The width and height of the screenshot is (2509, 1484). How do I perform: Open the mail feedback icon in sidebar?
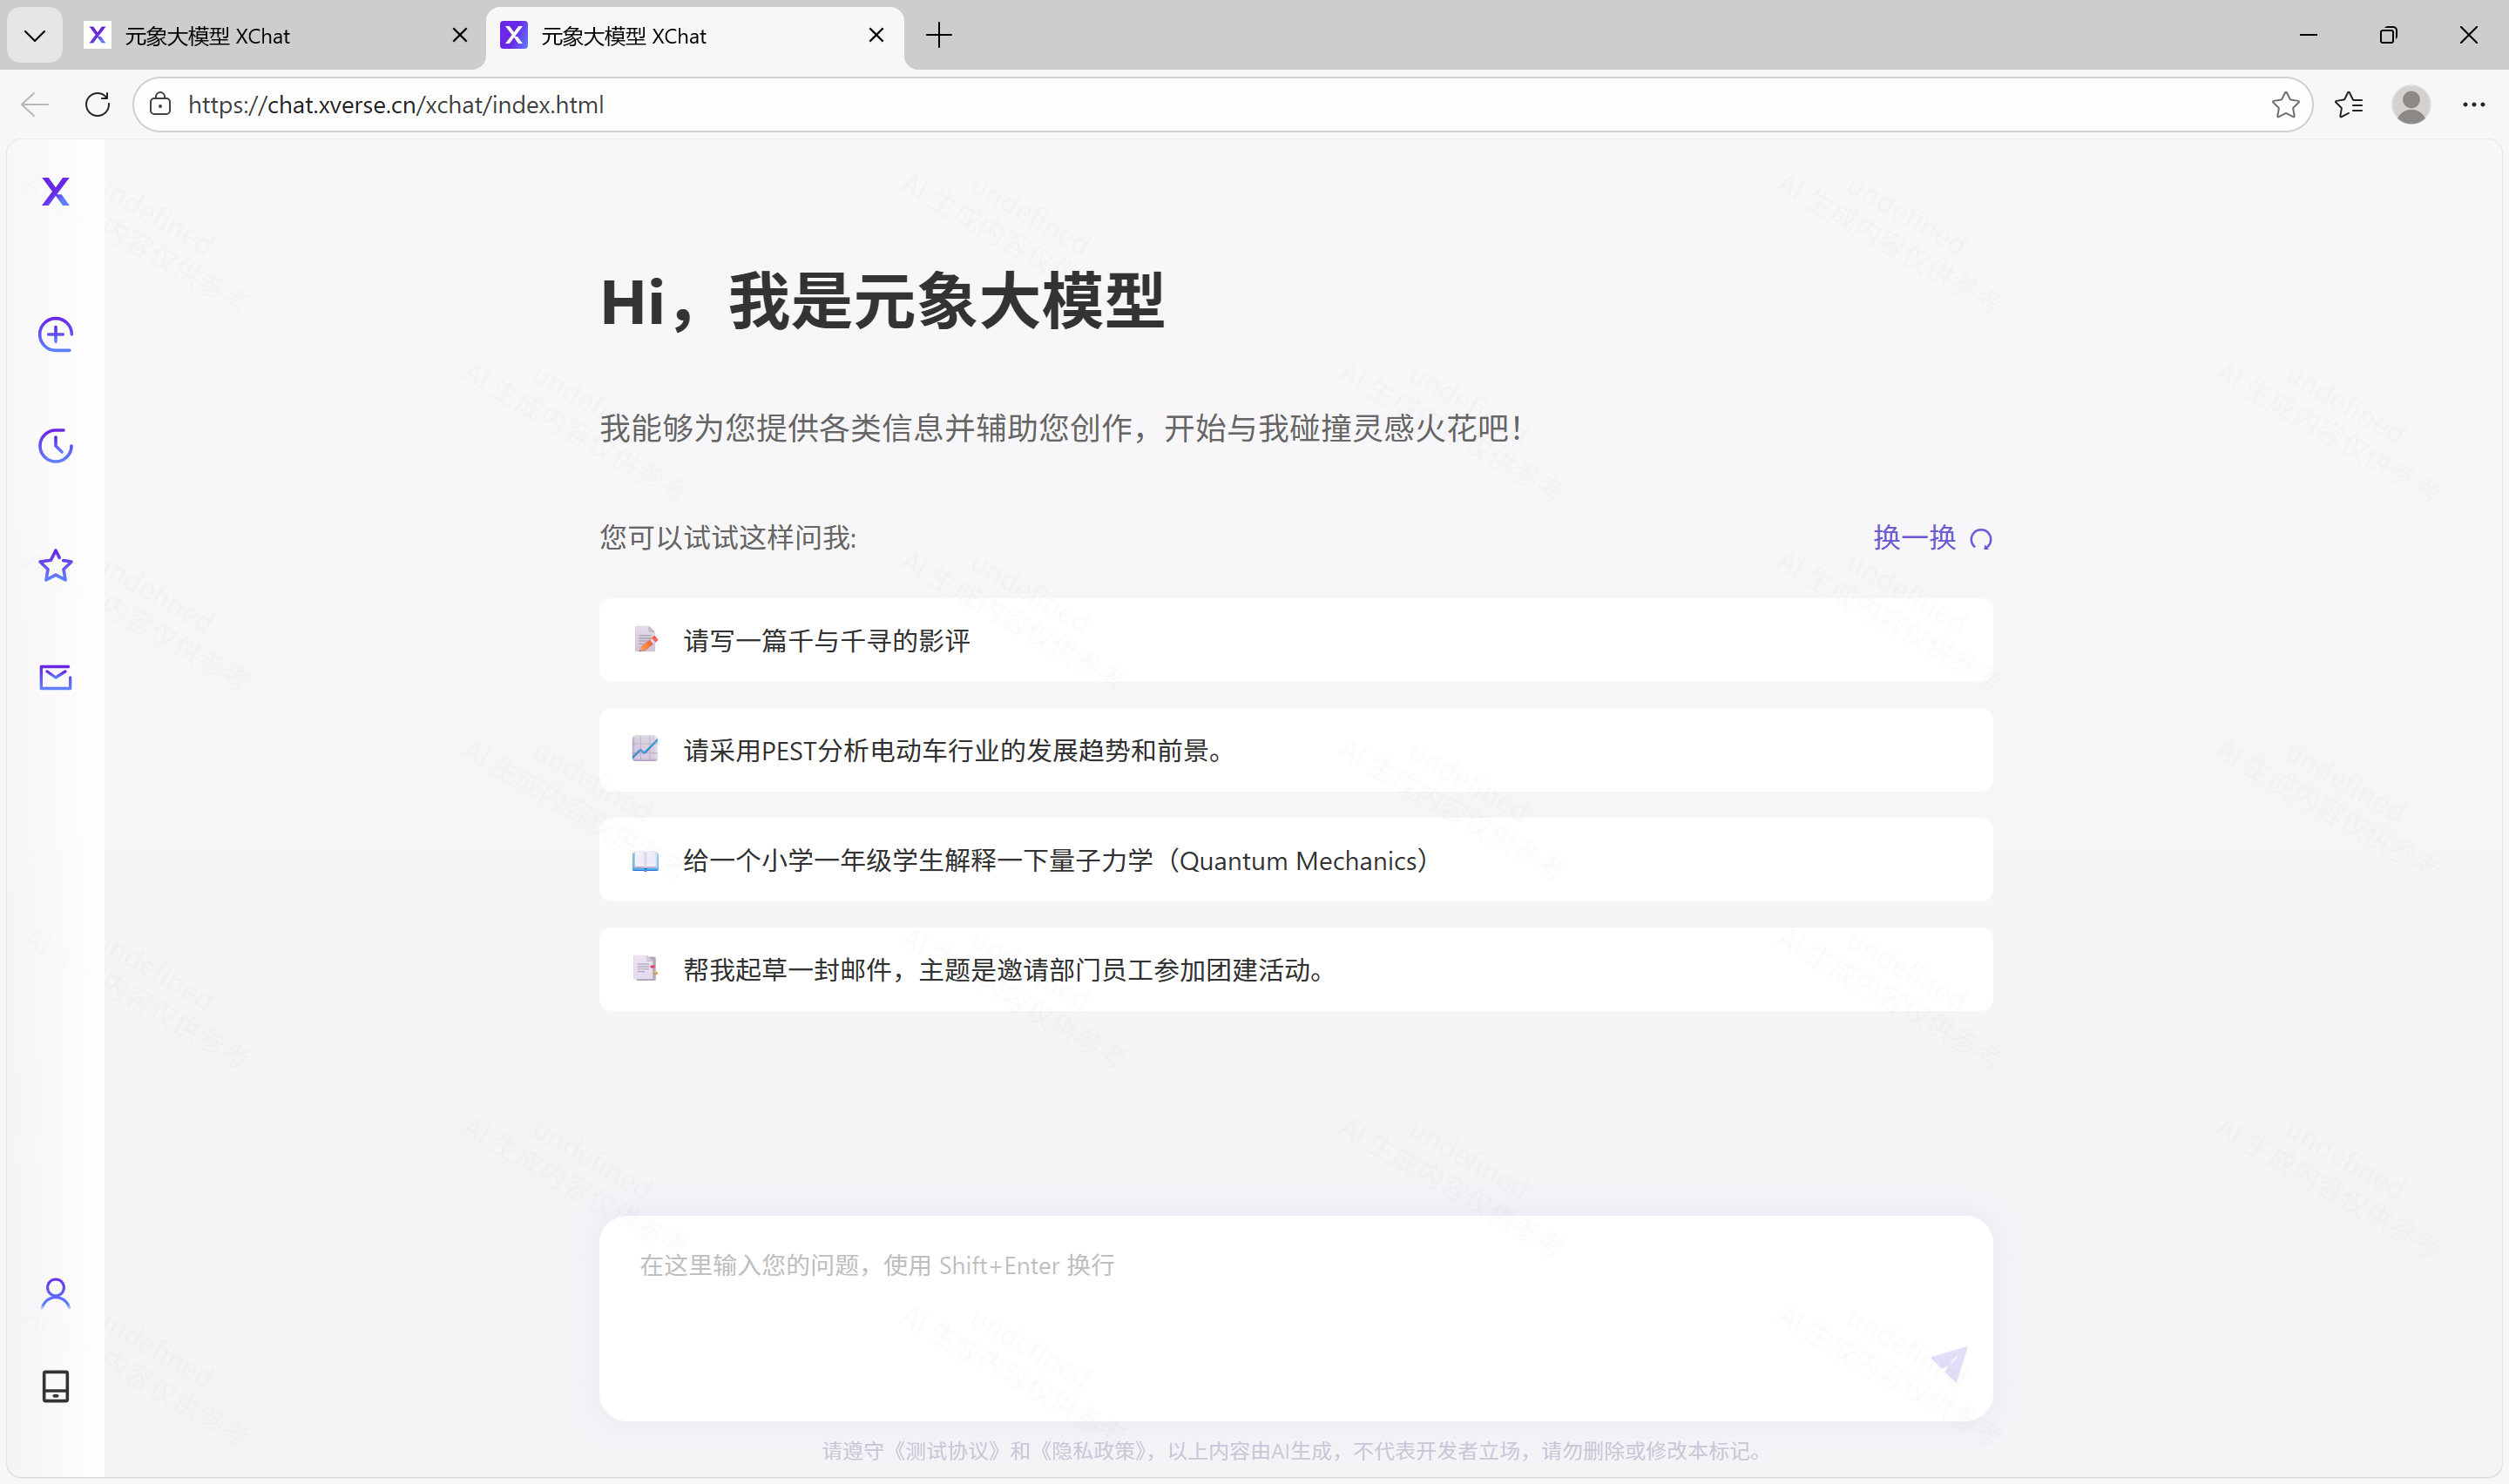[56, 678]
